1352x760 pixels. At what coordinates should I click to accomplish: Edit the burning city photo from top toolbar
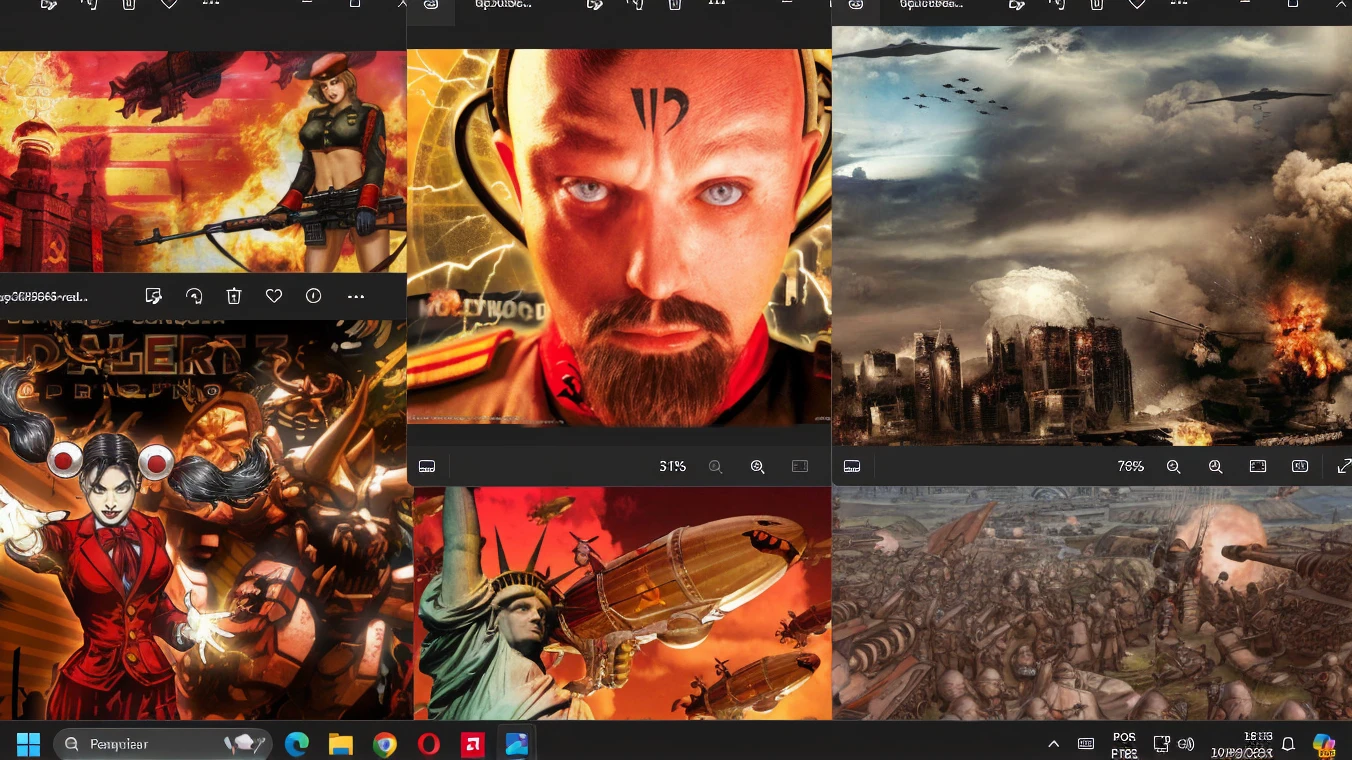tap(1017, 4)
